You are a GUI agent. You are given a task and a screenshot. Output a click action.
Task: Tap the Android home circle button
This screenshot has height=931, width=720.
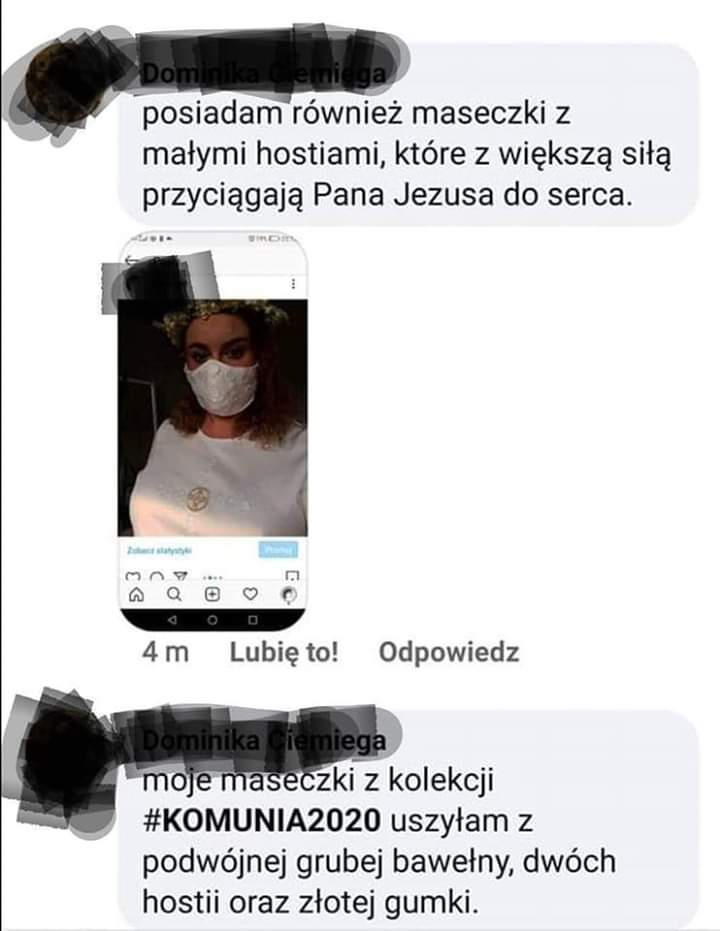click(212, 620)
